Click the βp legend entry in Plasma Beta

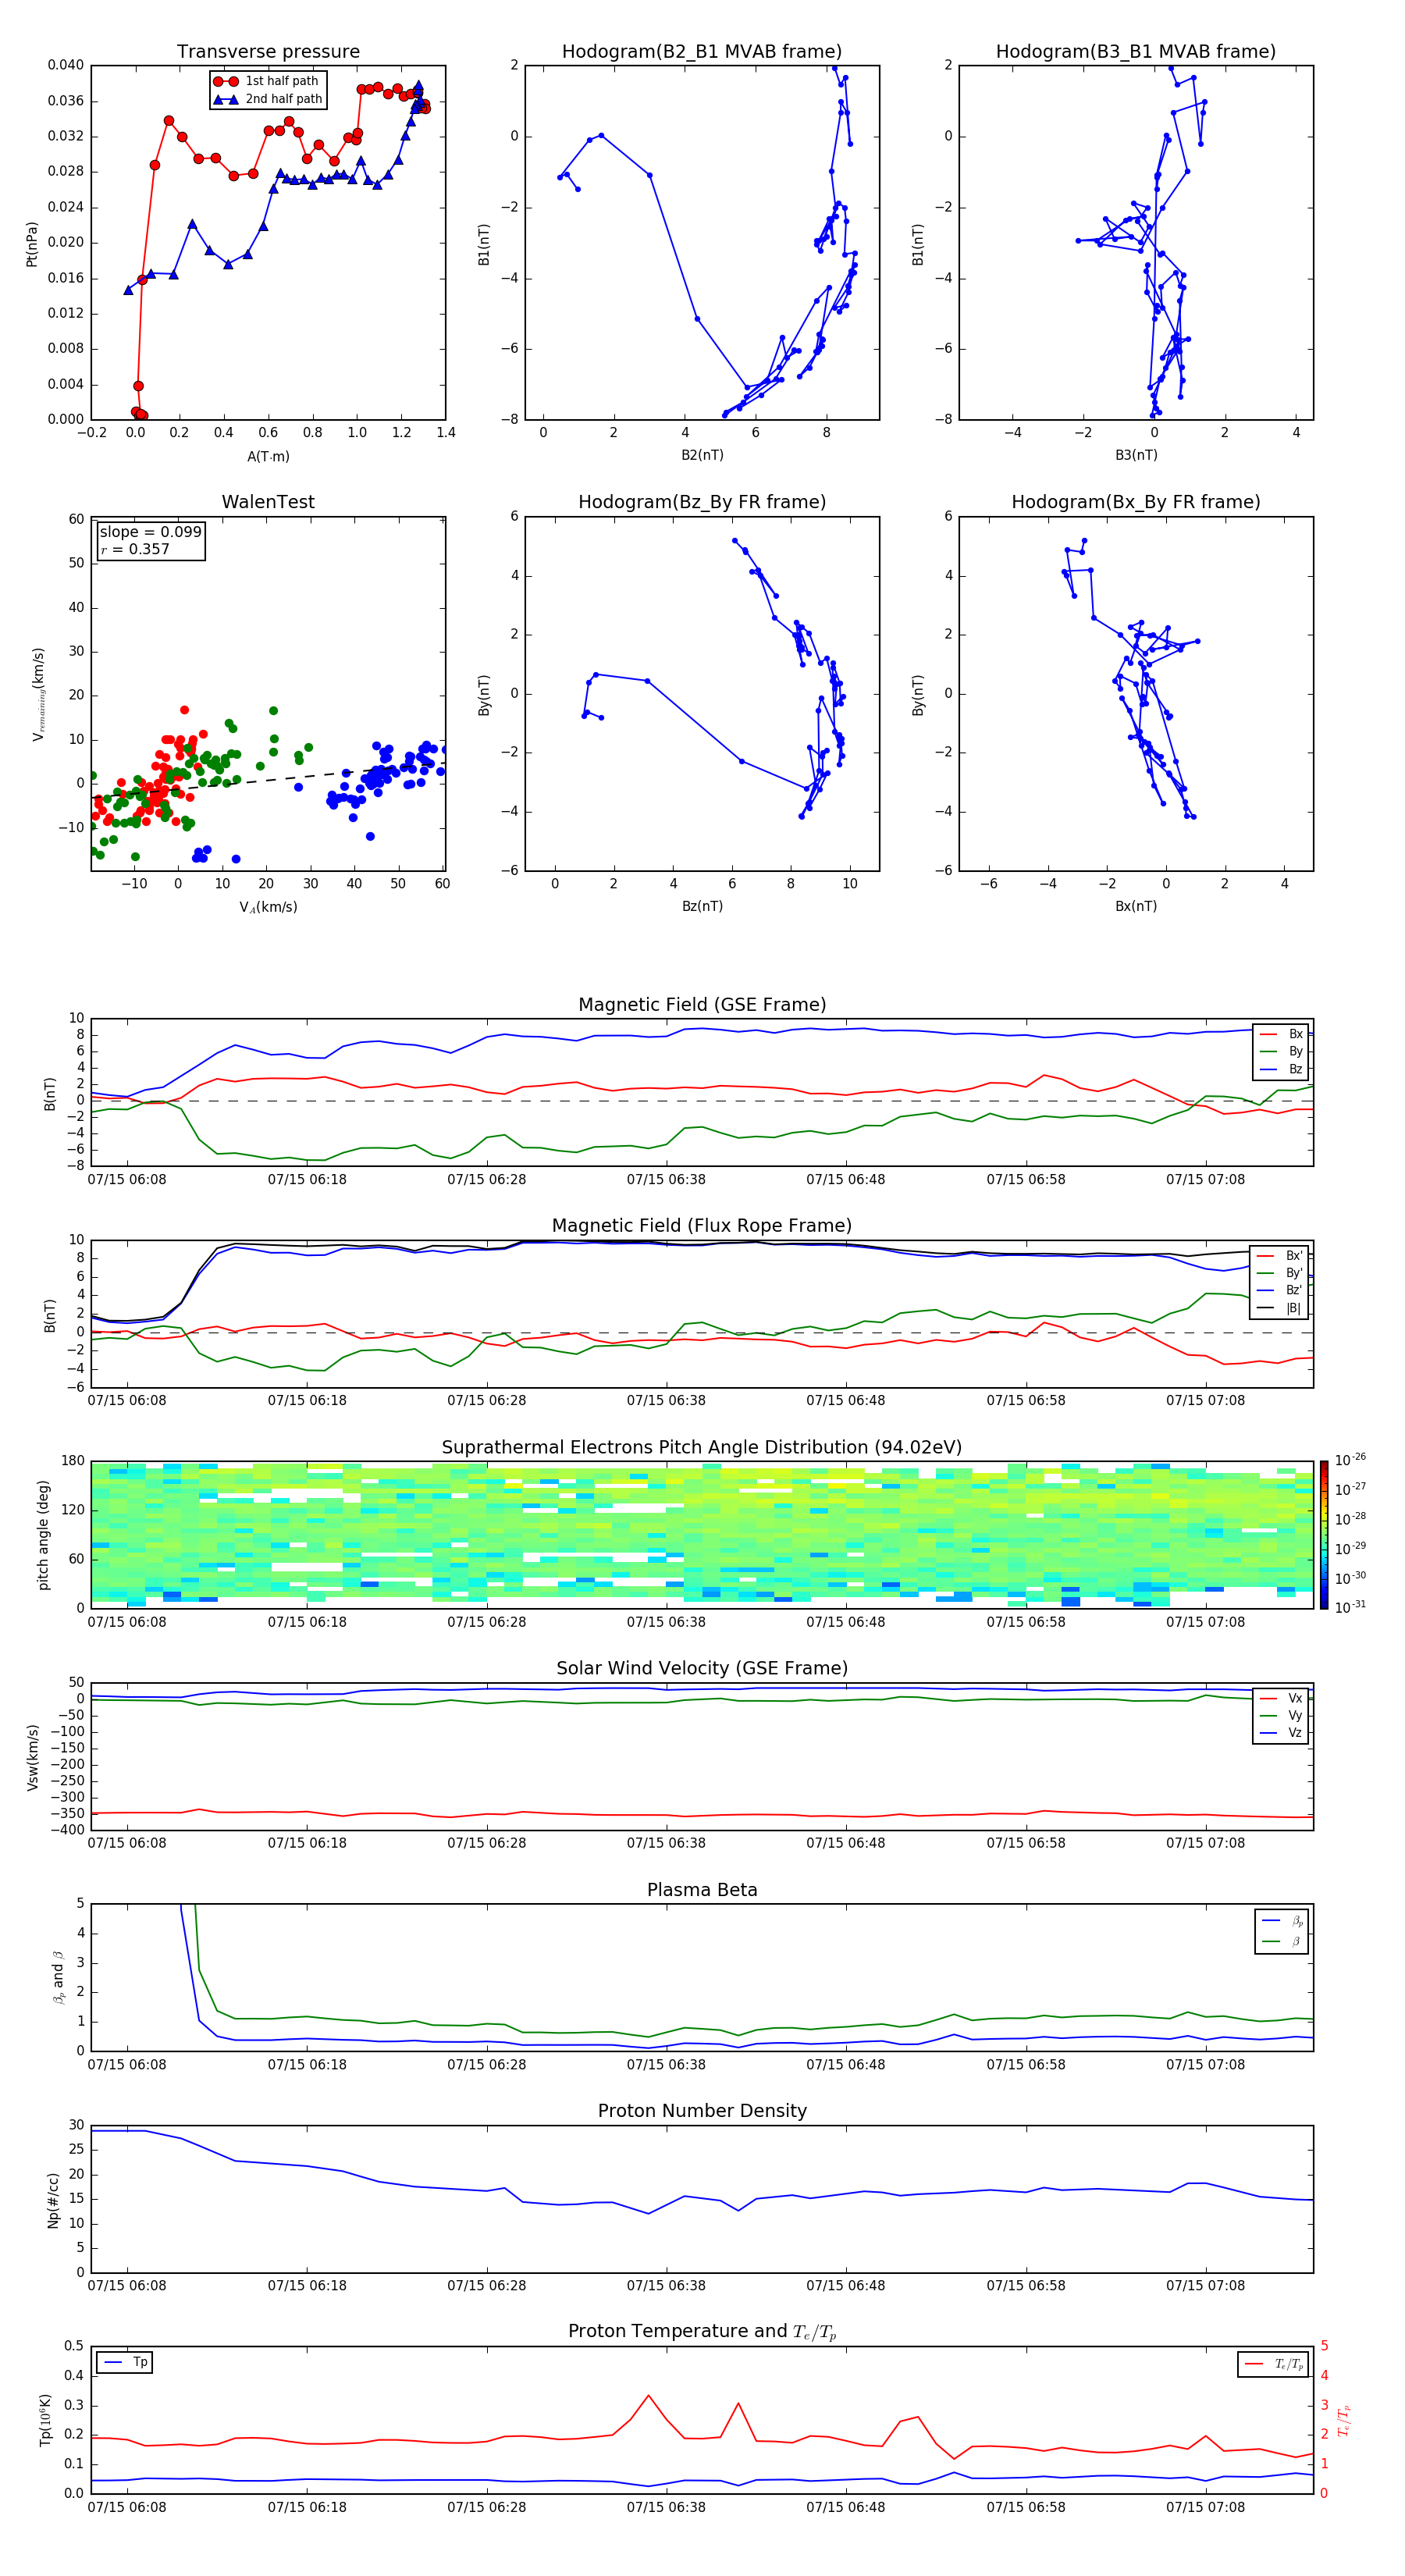pyautogui.click(x=1282, y=1921)
